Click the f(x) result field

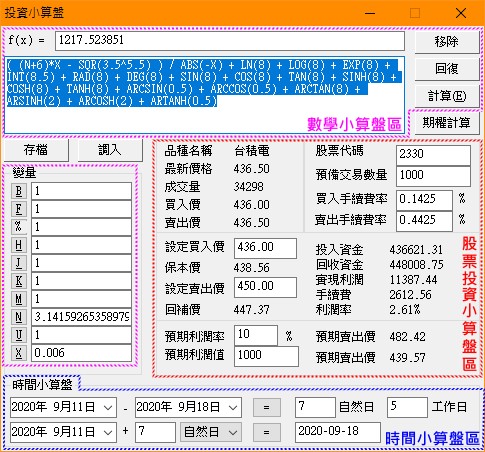pyautogui.click(x=230, y=41)
